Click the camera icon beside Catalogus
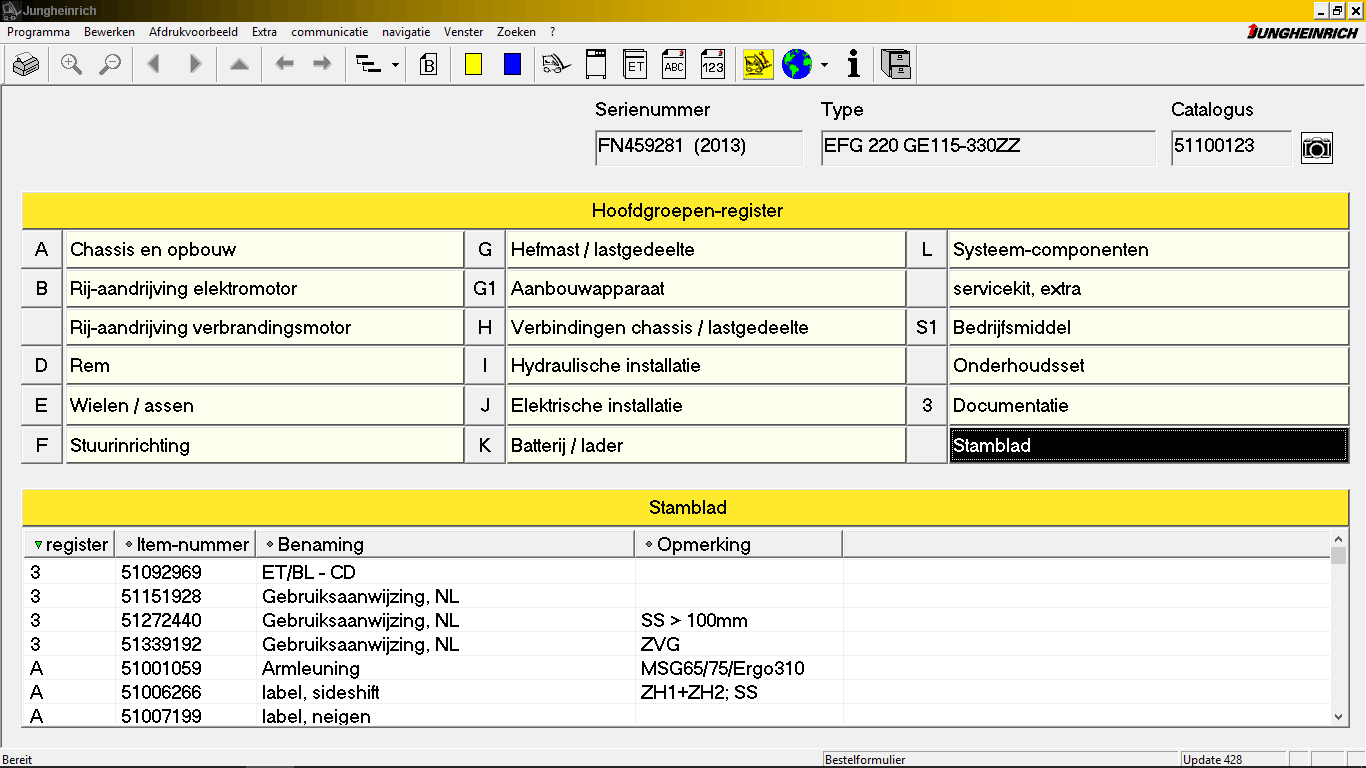 coord(1317,148)
